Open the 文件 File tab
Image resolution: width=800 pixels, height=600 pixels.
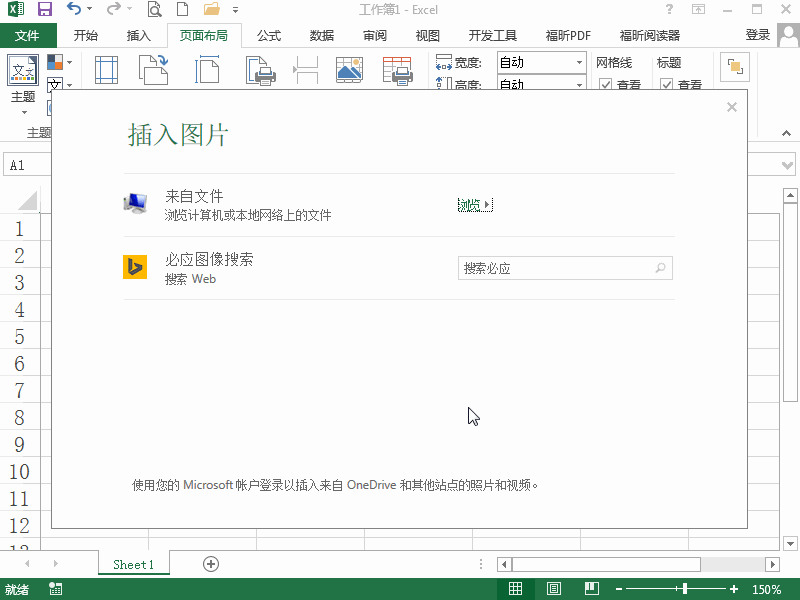27,35
